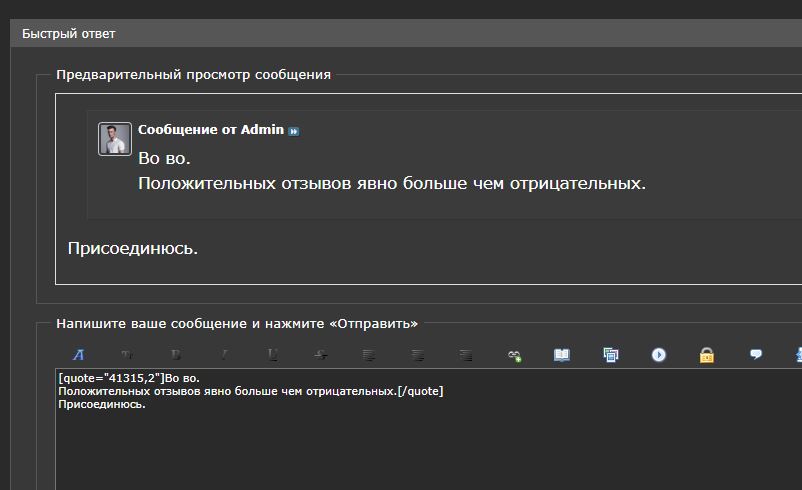Click the speech bubble quote icon
The width and height of the screenshot is (802, 490).
[x=756, y=354]
